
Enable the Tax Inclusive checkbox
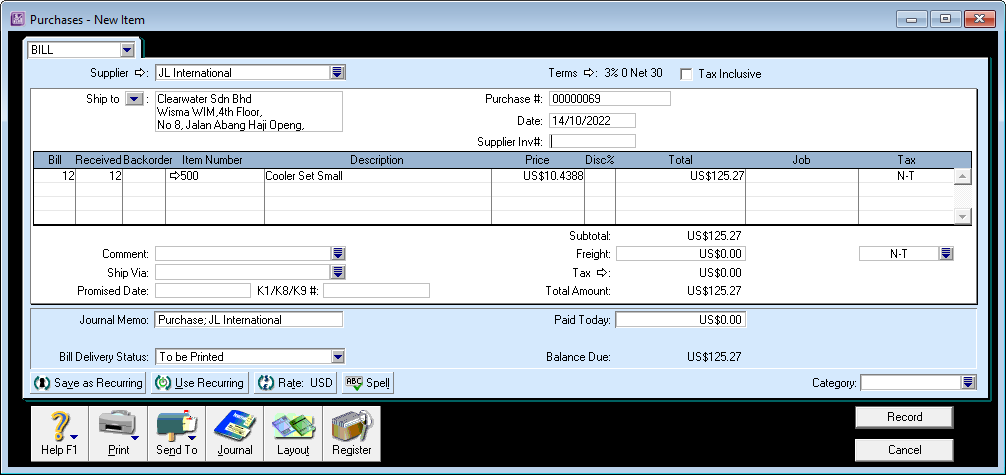687,74
